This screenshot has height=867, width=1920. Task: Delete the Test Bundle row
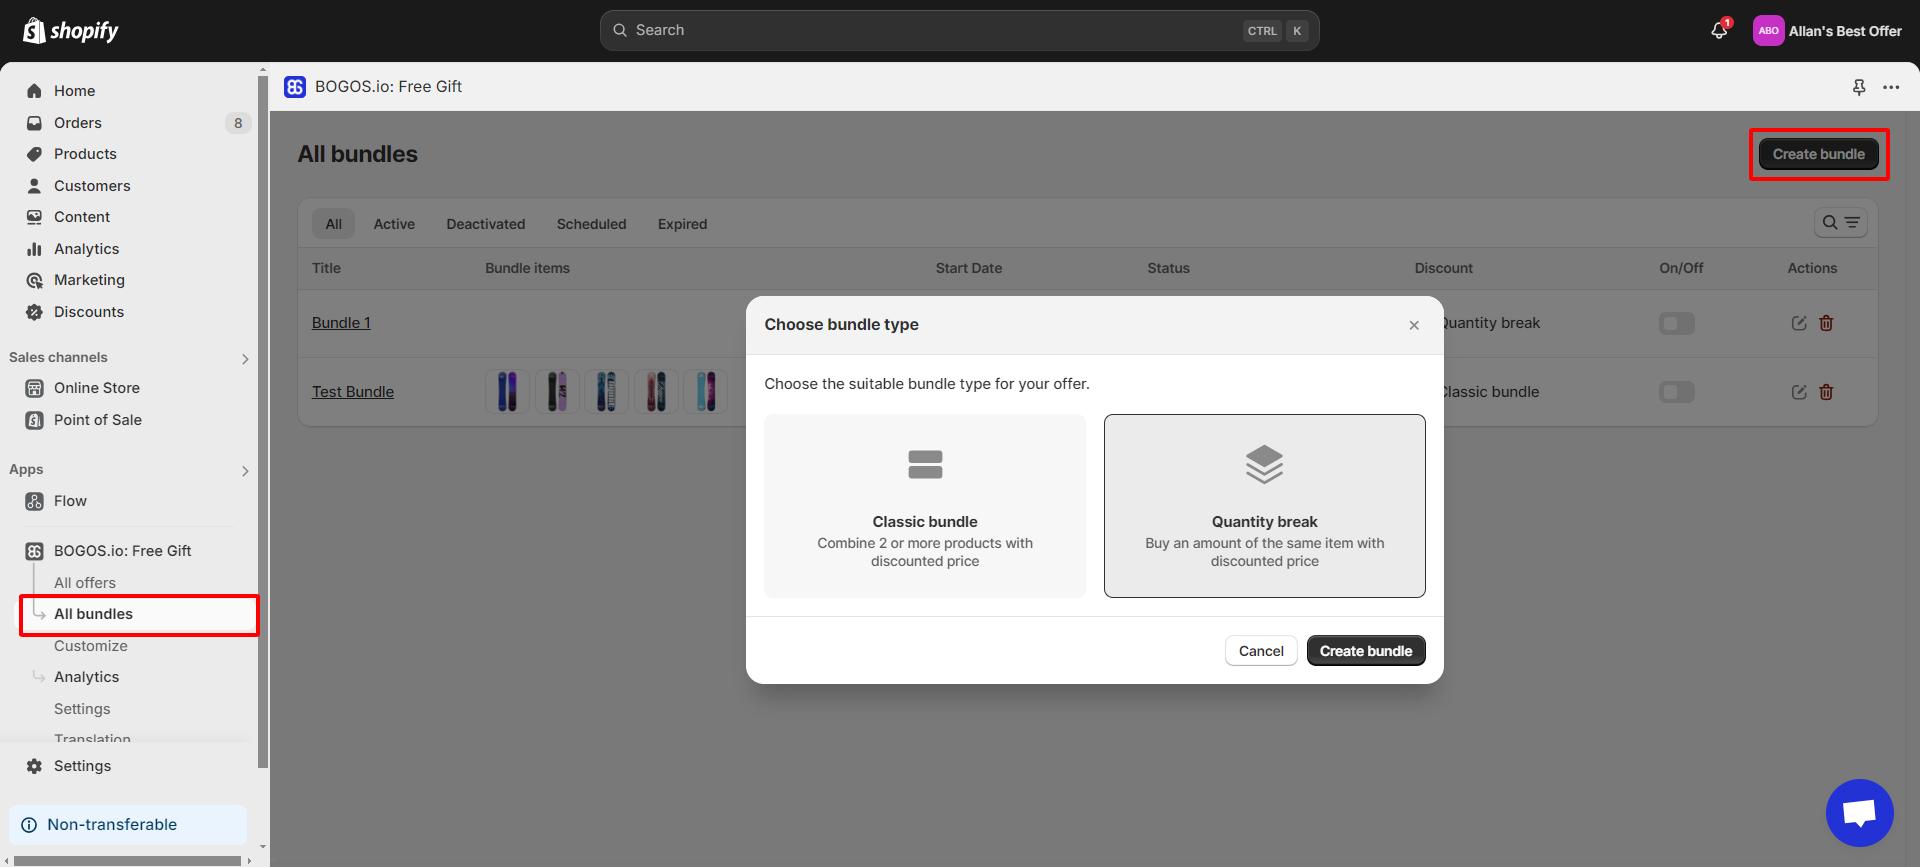tap(1826, 392)
